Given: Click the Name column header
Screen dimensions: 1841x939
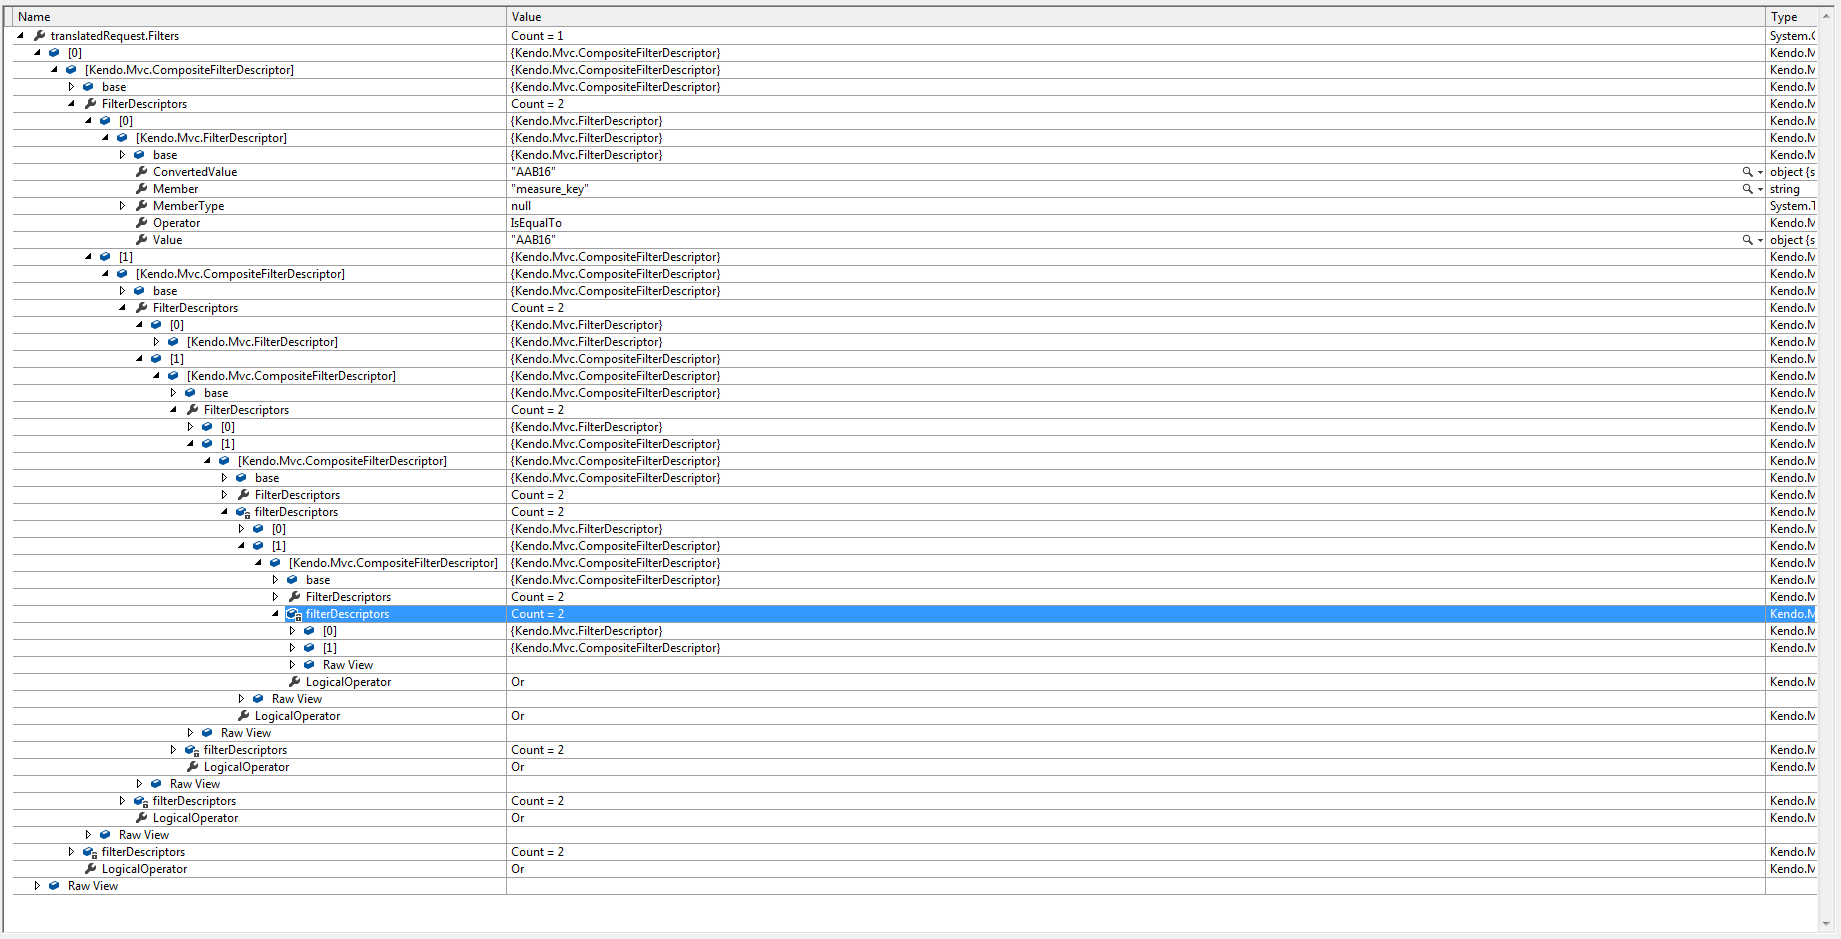Looking at the screenshot, I should pyautogui.click(x=259, y=17).
